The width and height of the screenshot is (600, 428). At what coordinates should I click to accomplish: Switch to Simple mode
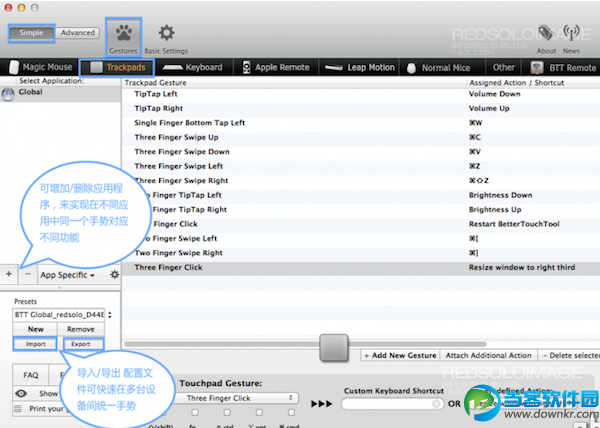click(x=31, y=33)
